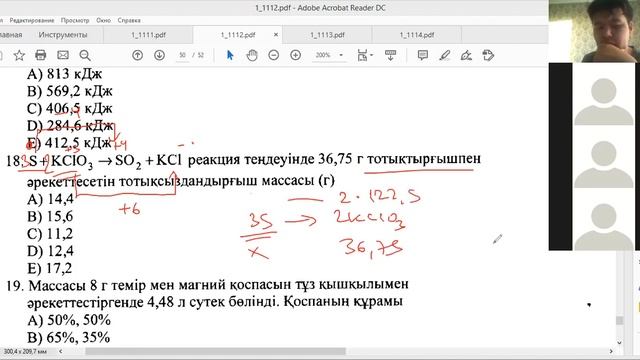
Task: Go to previous page arrow
Action: point(138,55)
